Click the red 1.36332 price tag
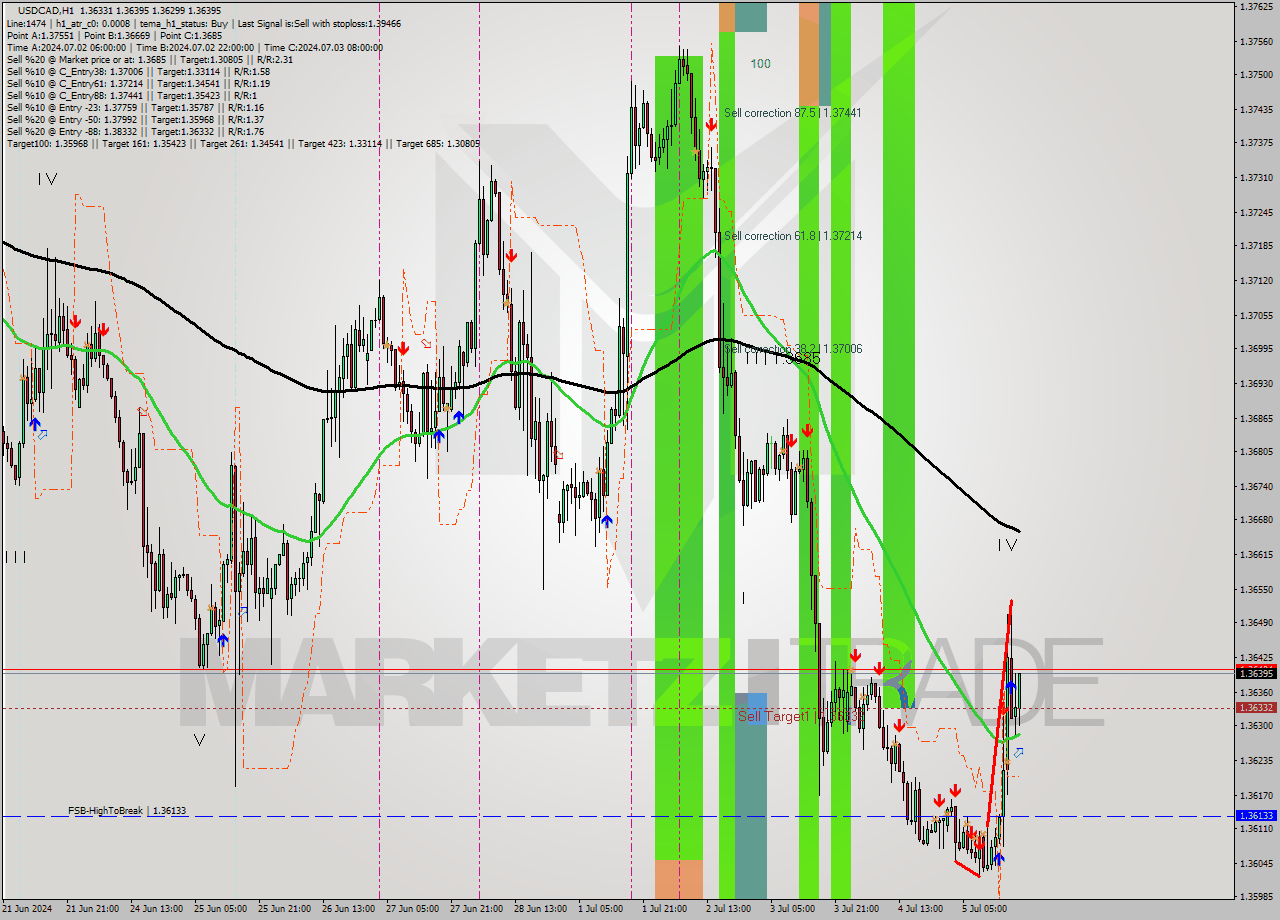1280x920 pixels. (x=1256, y=707)
